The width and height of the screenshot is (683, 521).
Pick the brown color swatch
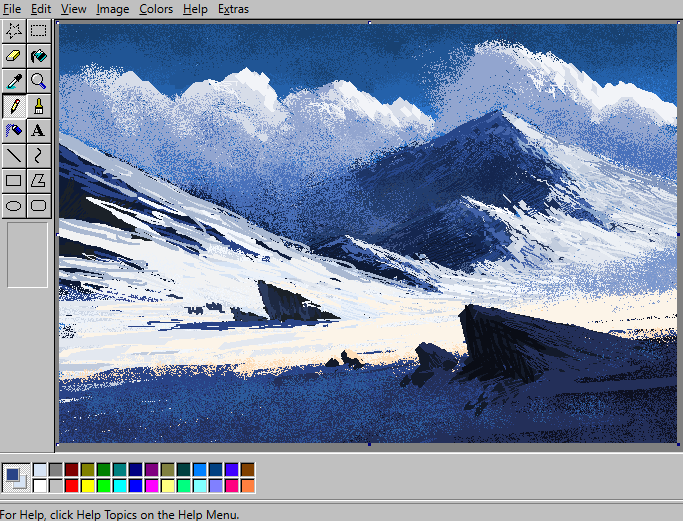[x=248, y=470]
